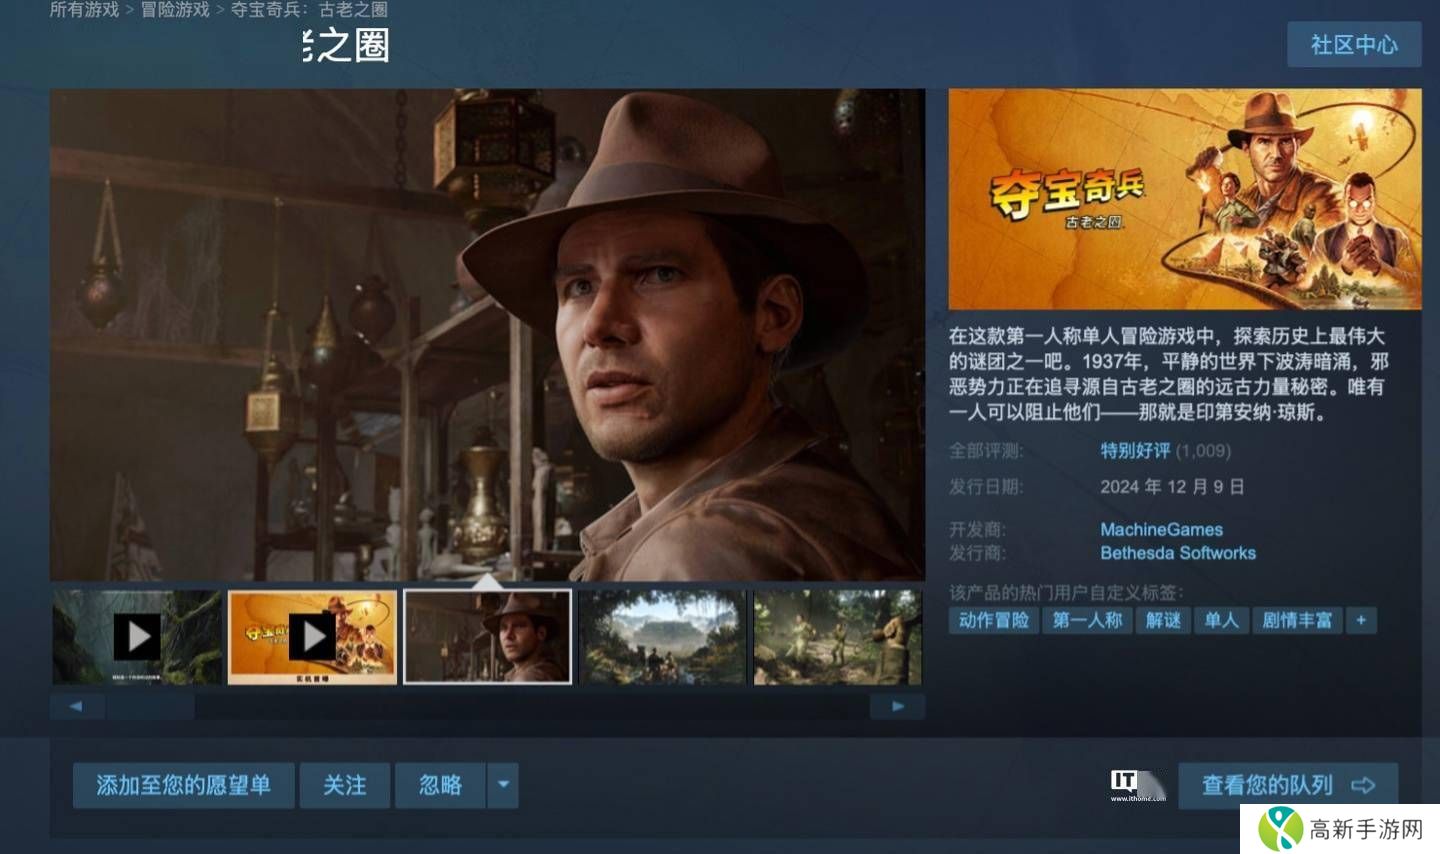Open the 所有游戏 breadcrumb link
1440x854 pixels.
(84, 10)
